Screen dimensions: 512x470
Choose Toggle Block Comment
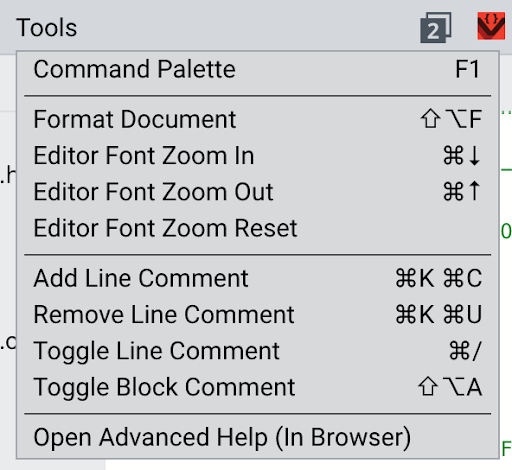click(257, 387)
